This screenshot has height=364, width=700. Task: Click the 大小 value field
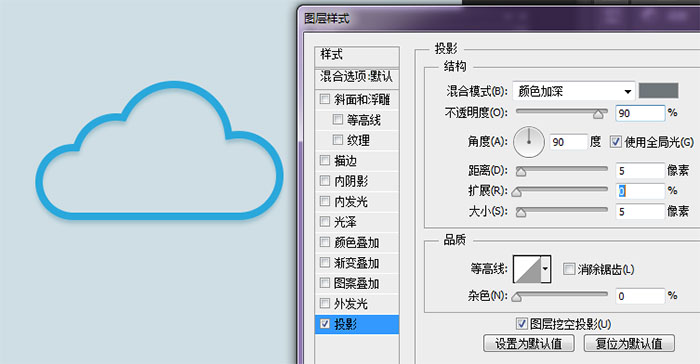[640, 212]
